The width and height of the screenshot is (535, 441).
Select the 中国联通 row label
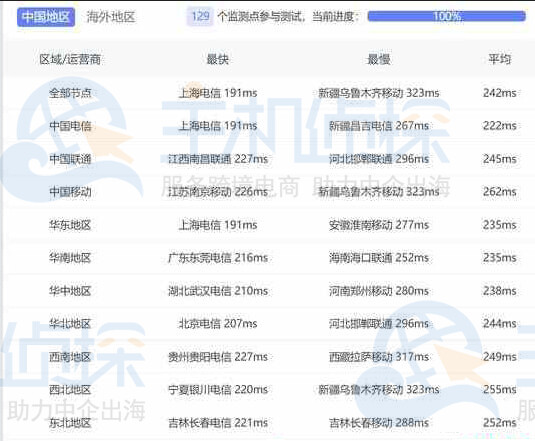pos(70,159)
